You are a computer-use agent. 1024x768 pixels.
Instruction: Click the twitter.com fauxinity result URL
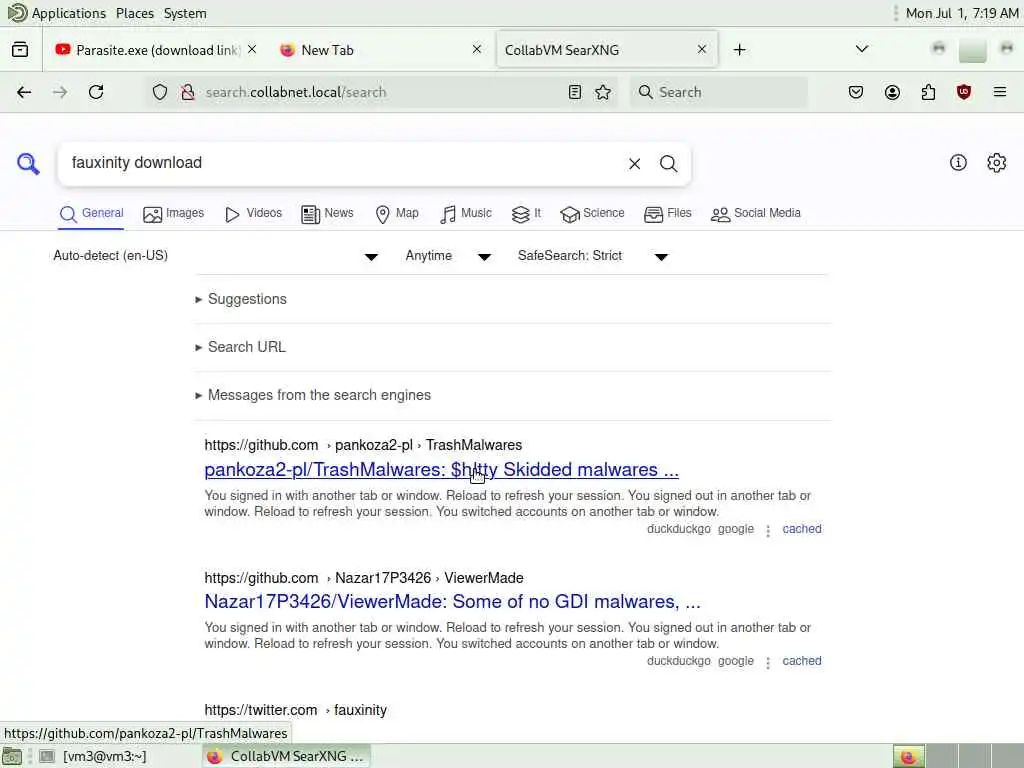coord(295,710)
